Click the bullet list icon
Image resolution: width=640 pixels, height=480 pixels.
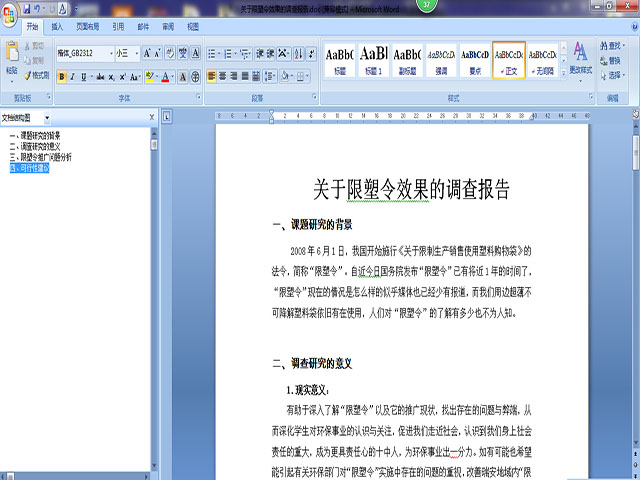(x=212, y=53)
